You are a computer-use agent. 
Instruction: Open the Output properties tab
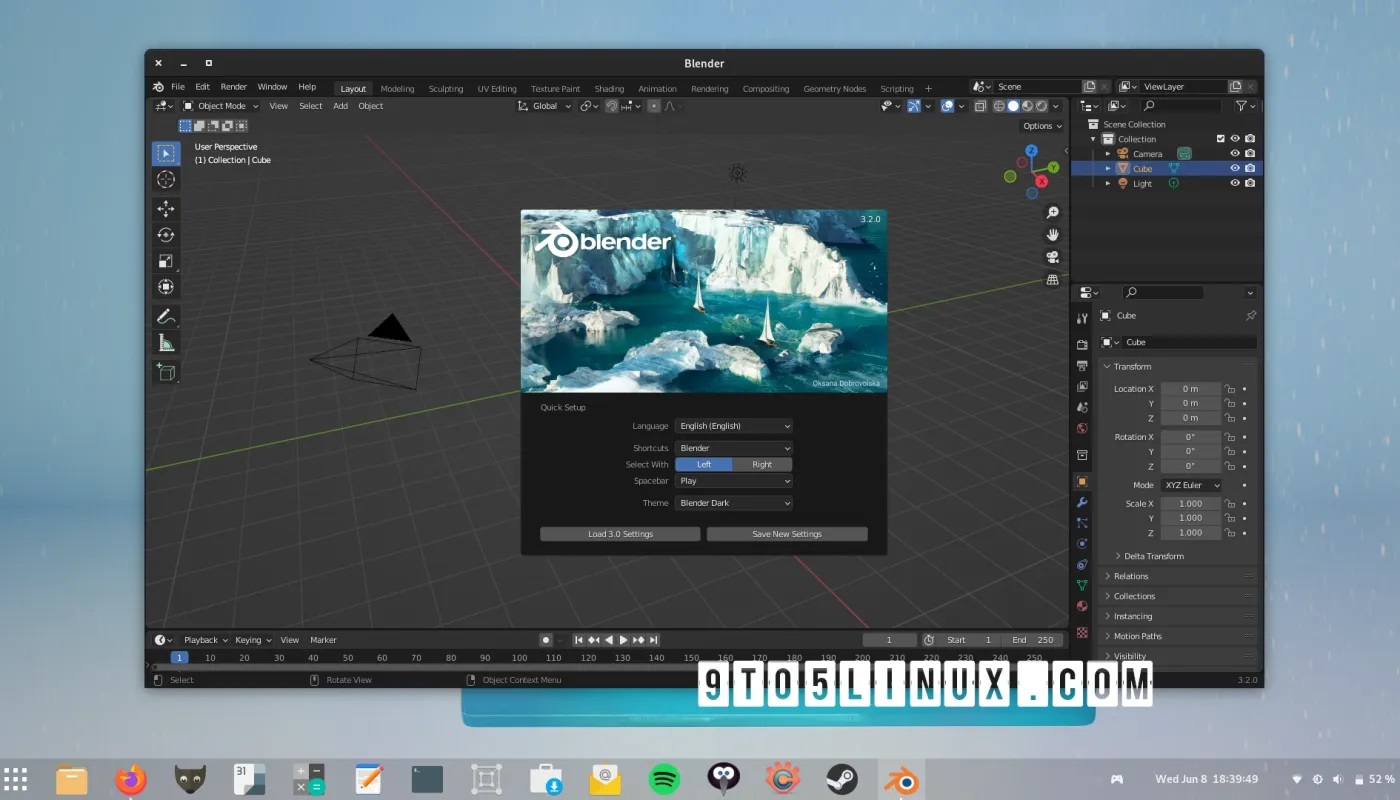pyautogui.click(x=1082, y=365)
